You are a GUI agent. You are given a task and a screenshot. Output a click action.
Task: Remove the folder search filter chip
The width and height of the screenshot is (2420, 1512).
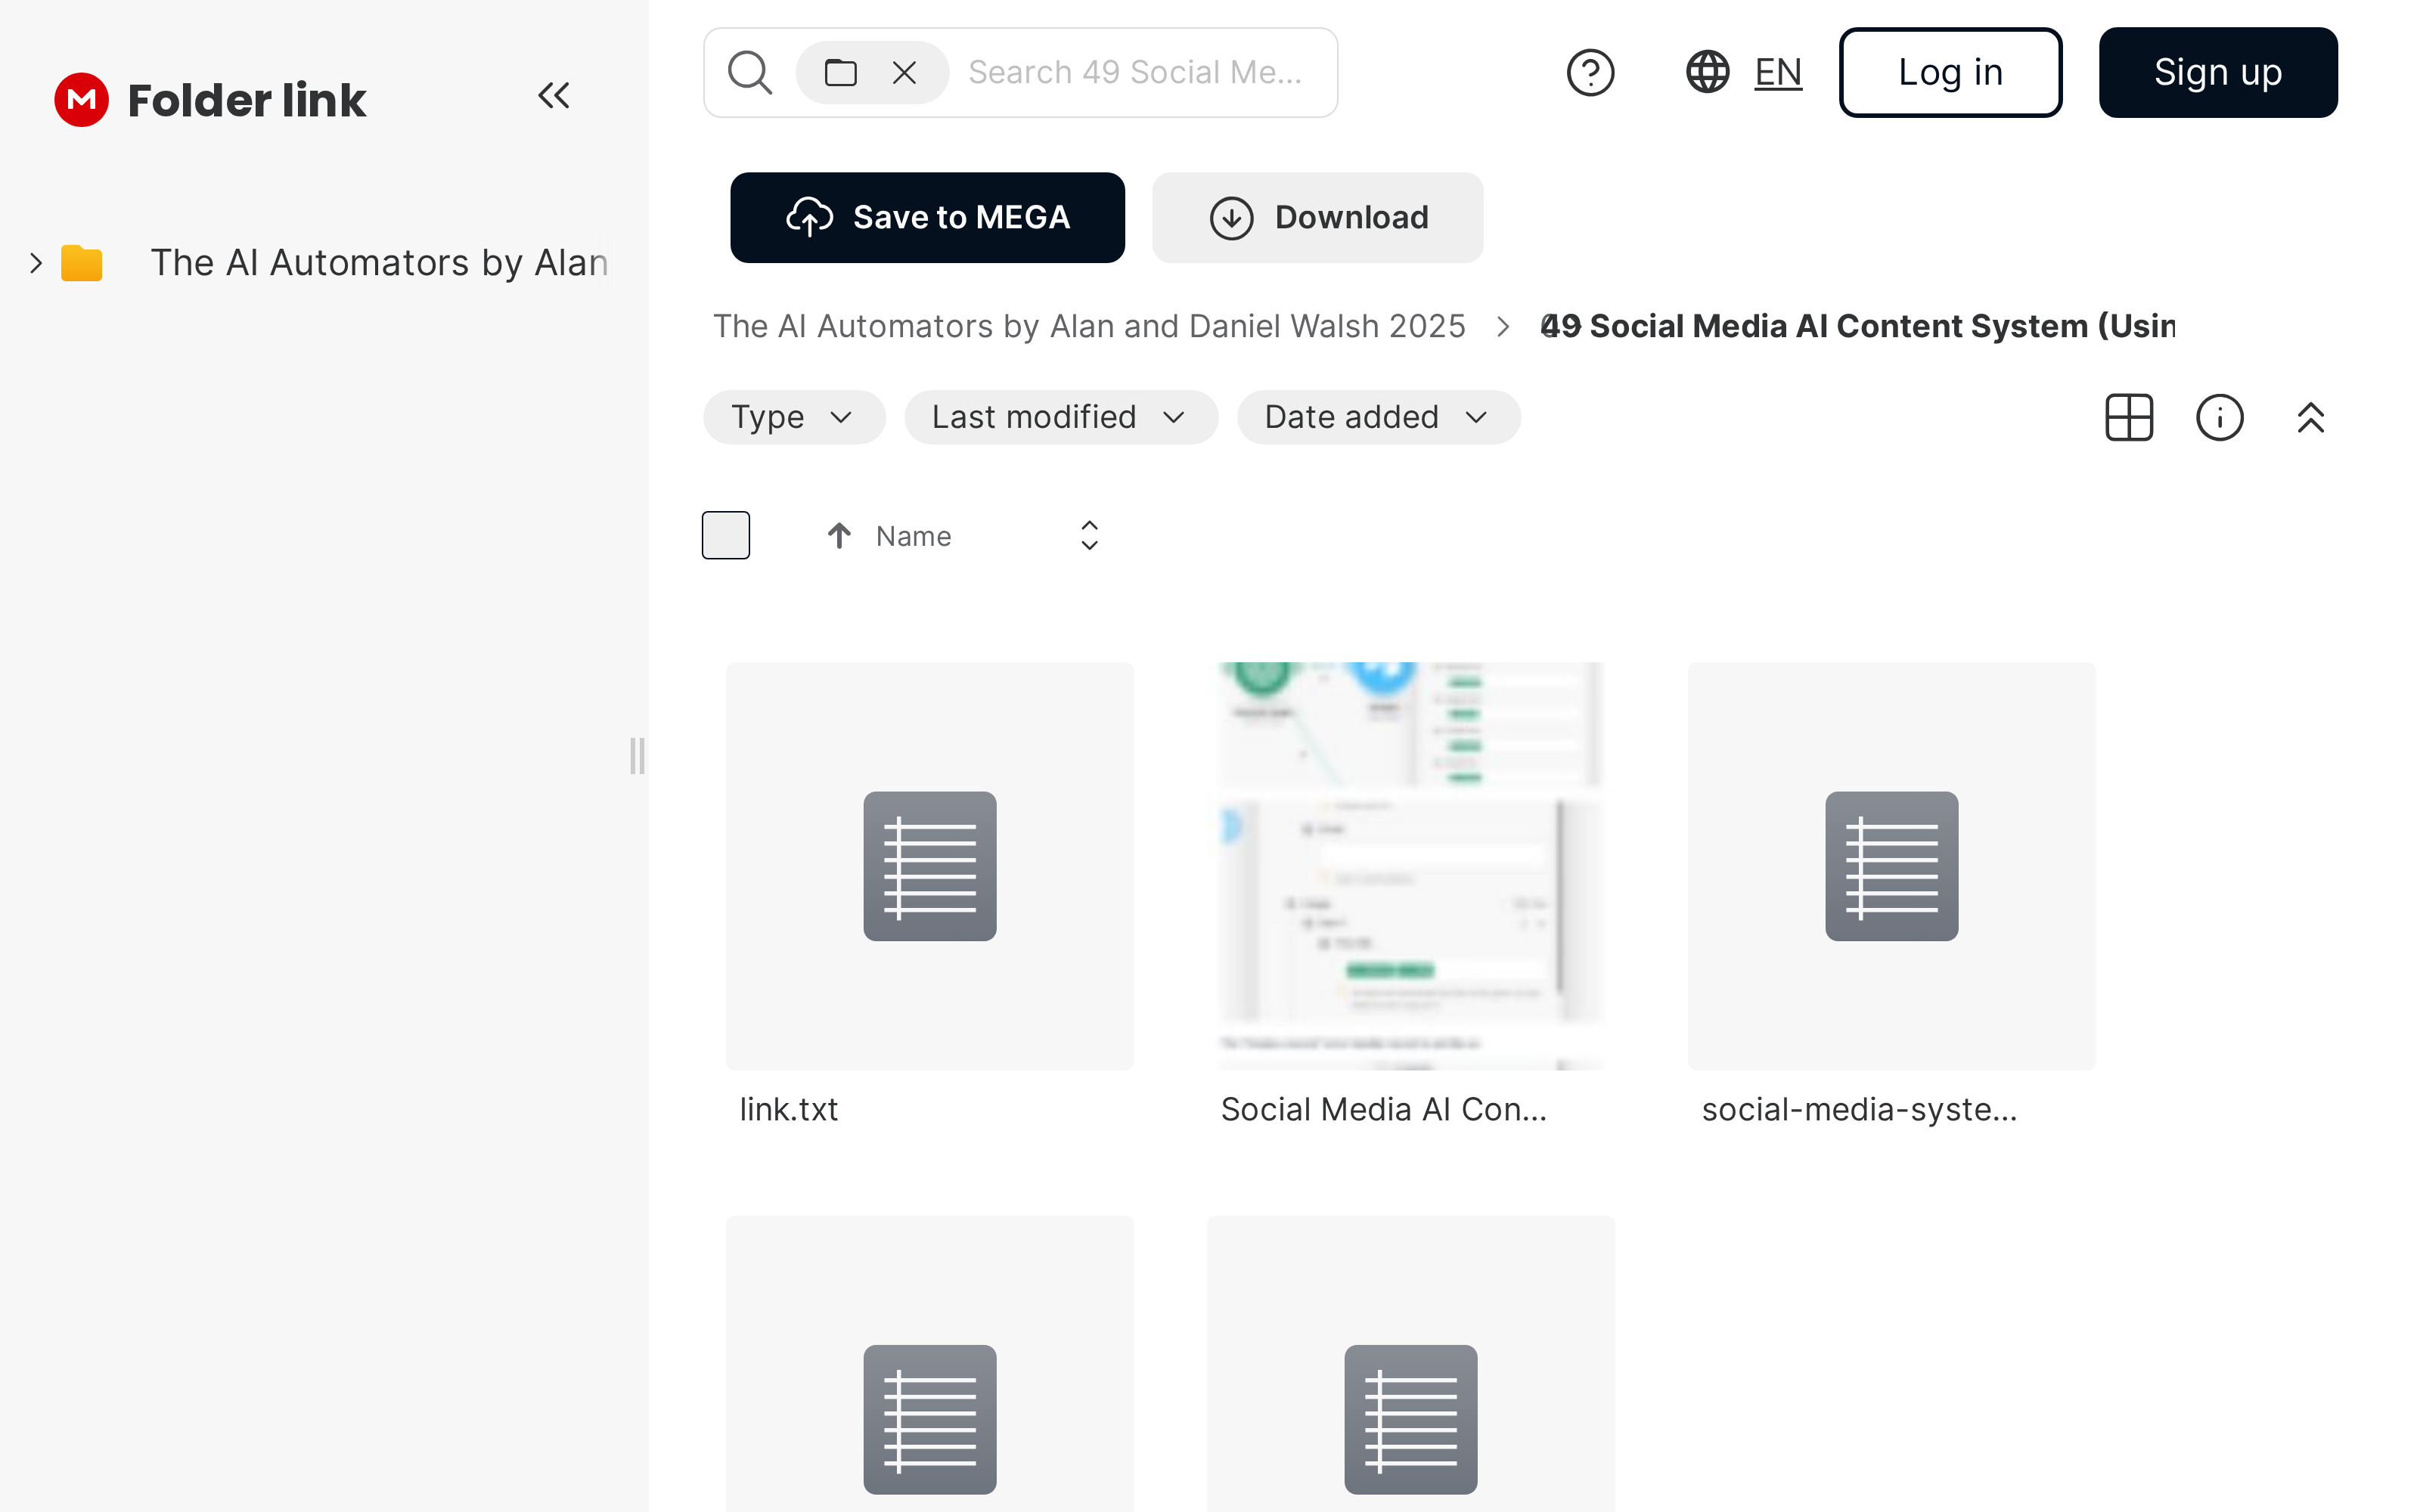pyautogui.click(x=904, y=72)
